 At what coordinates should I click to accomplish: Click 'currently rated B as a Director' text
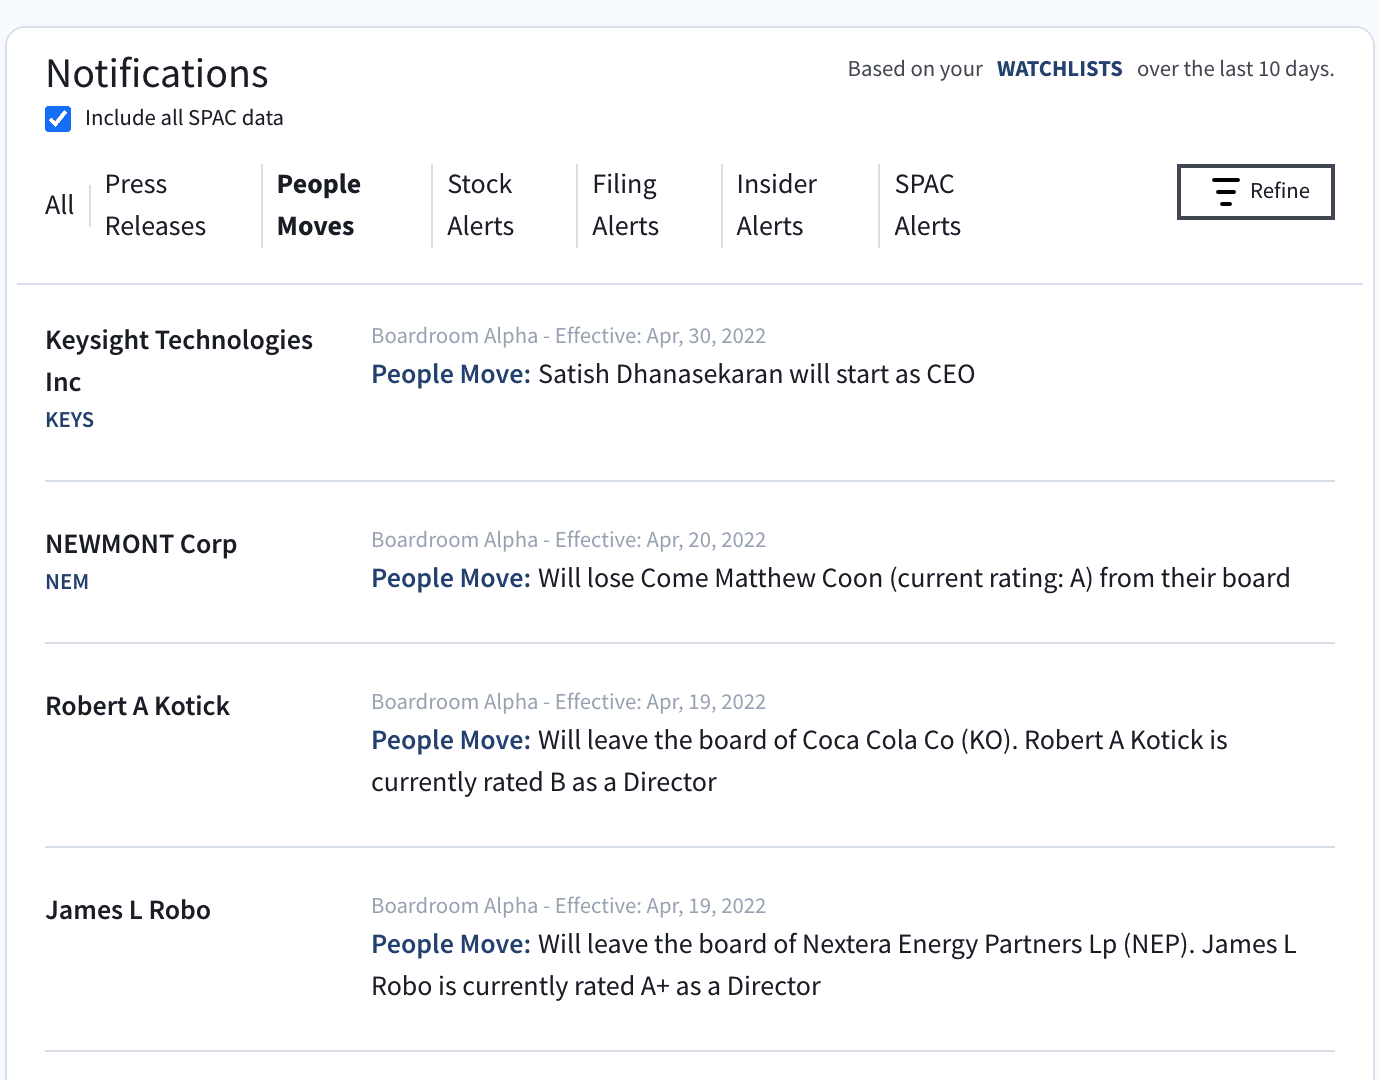click(544, 782)
